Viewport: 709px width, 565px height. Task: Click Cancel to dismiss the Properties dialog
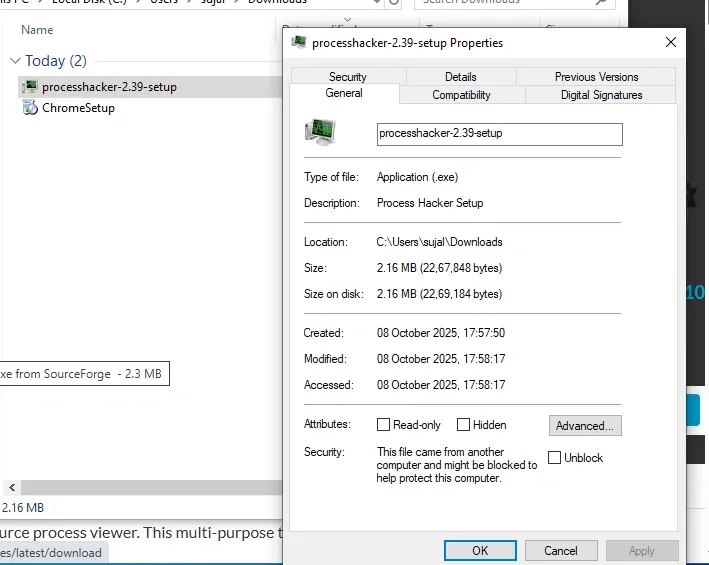561,550
